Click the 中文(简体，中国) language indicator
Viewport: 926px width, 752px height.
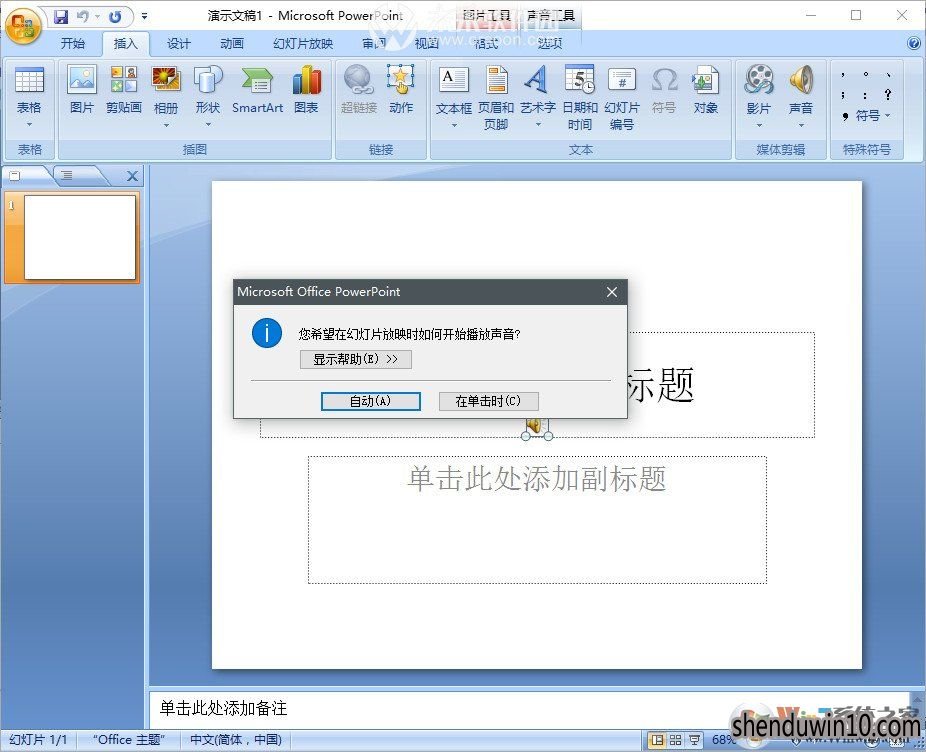pos(236,740)
